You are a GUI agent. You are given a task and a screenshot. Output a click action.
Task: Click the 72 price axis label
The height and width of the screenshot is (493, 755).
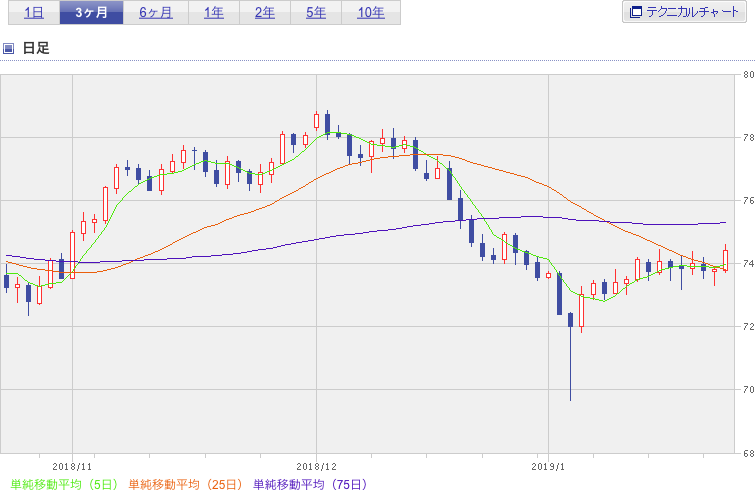click(x=749, y=326)
